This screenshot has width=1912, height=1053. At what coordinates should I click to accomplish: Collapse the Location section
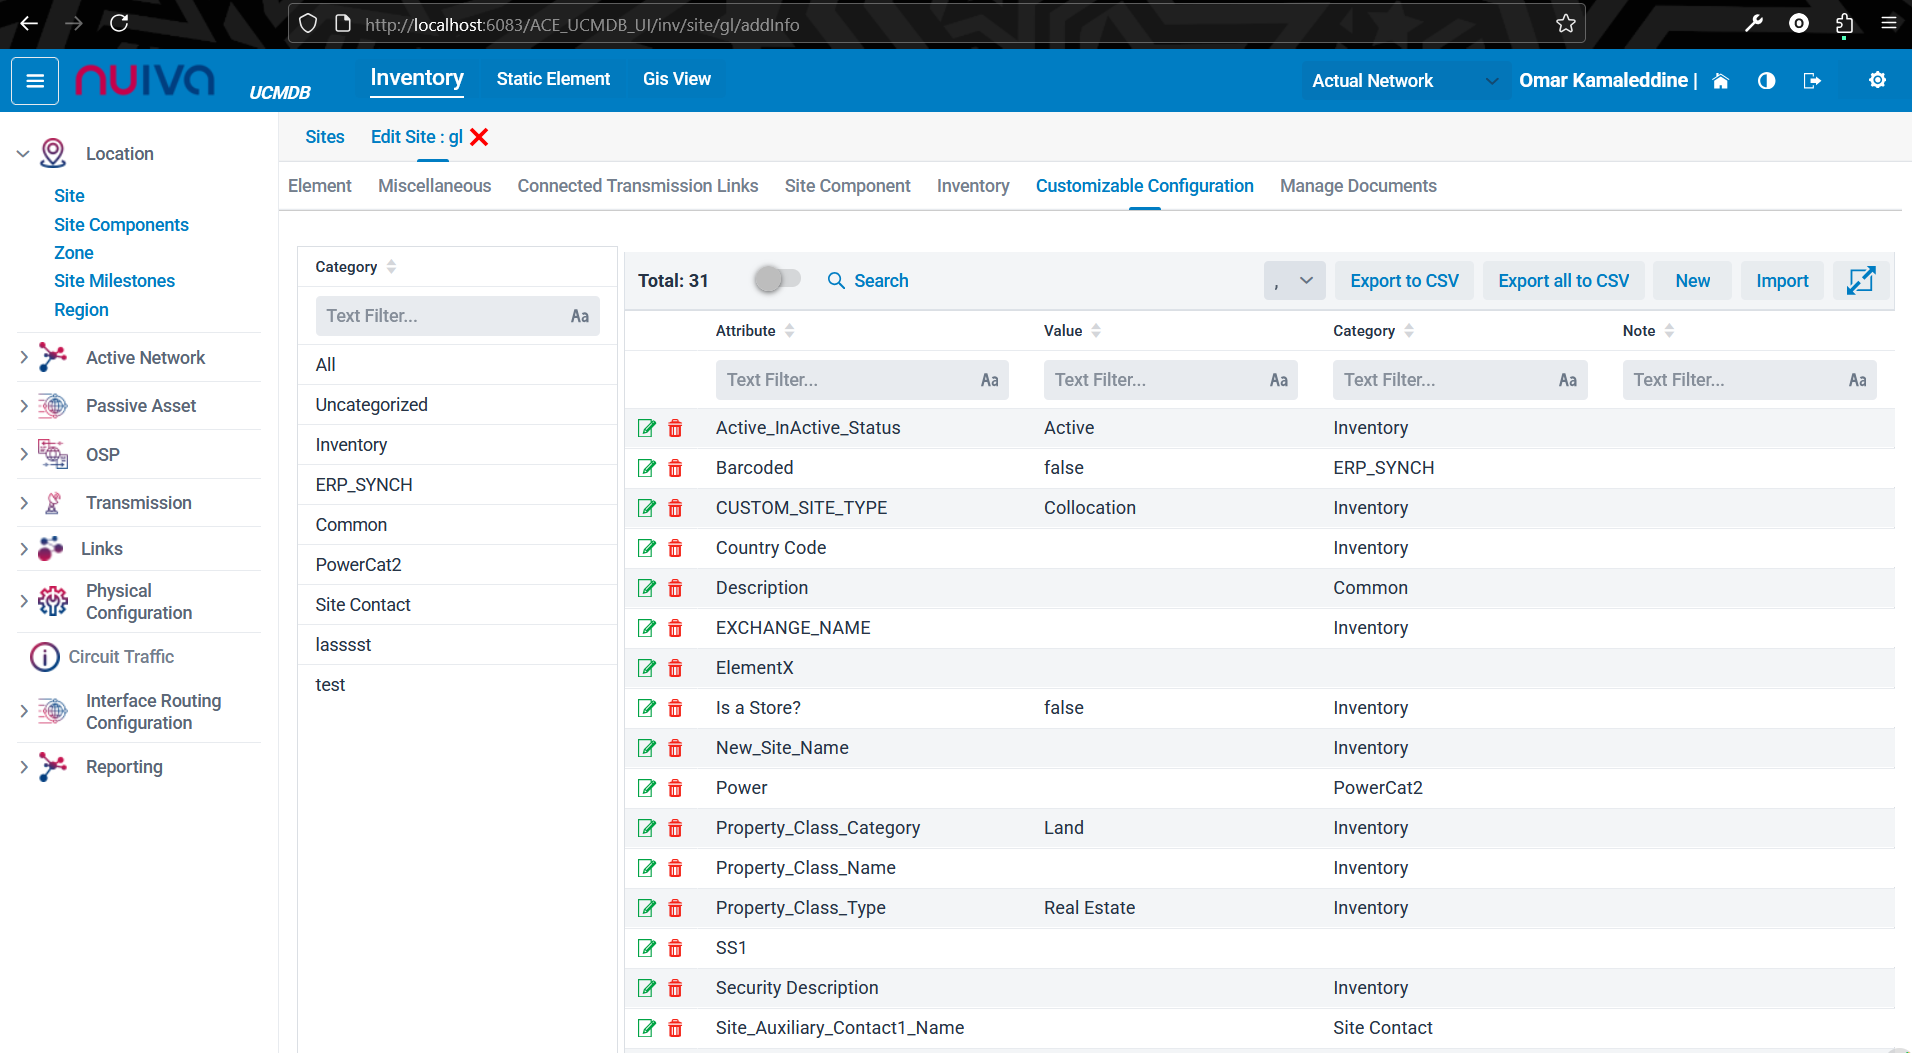click(x=23, y=154)
